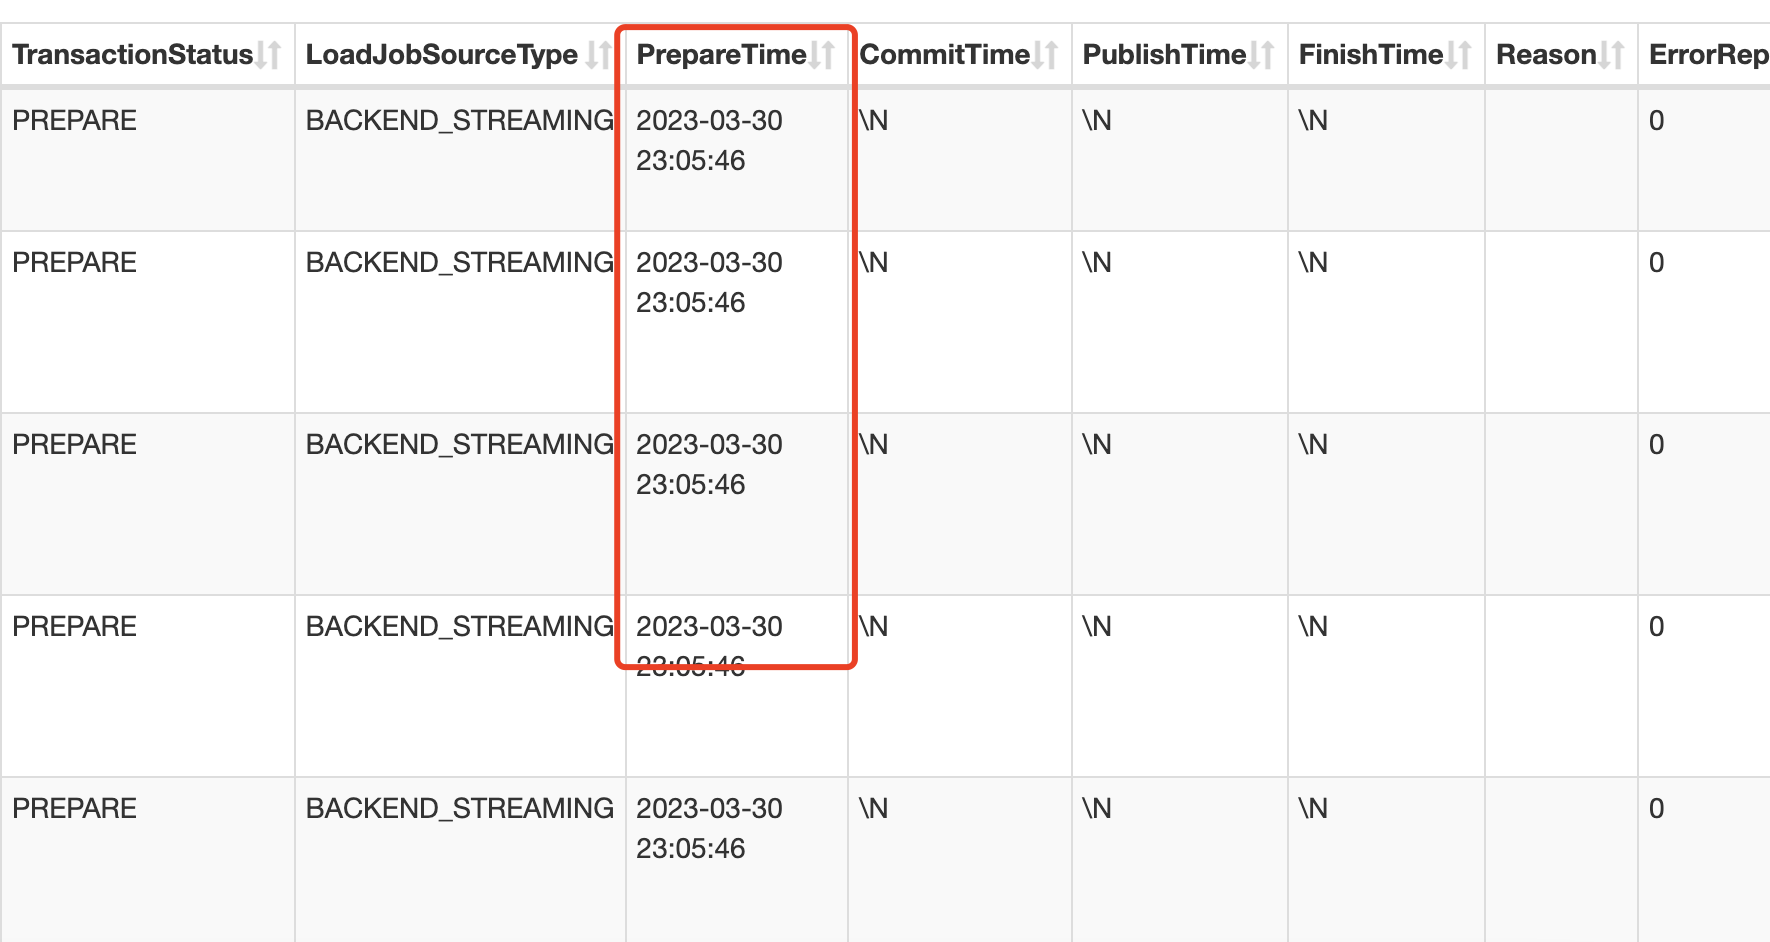Select BACKEND_STREAMING in the third row
1770x942 pixels.
459,445
